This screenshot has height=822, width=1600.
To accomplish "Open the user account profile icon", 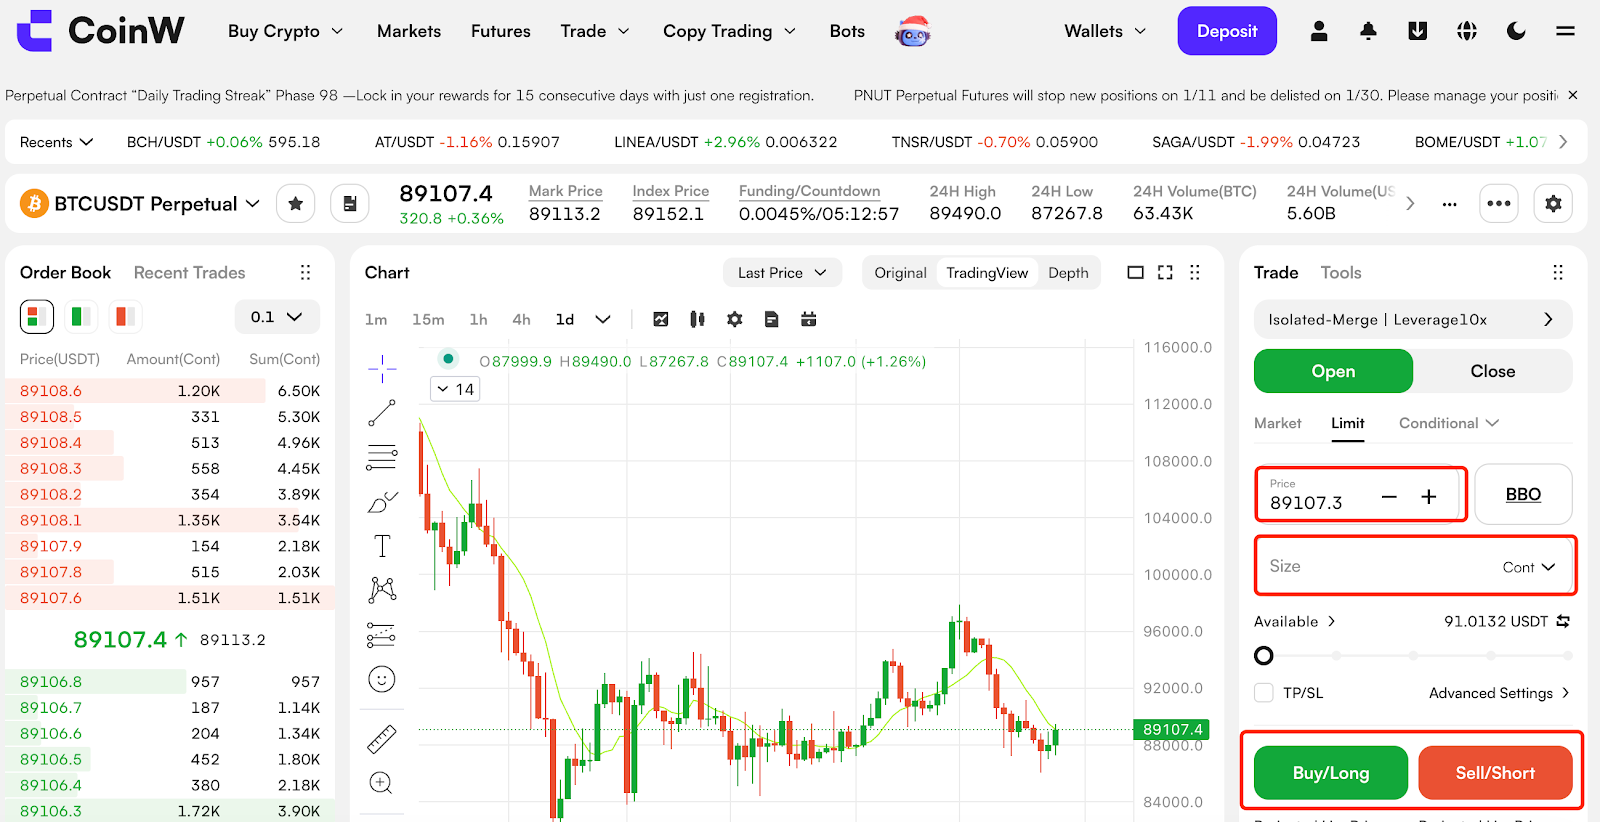I will (x=1319, y=31).
